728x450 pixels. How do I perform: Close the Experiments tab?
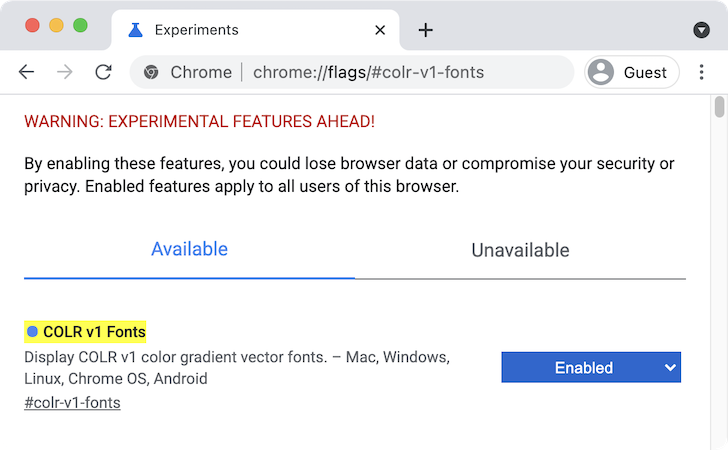380,30
